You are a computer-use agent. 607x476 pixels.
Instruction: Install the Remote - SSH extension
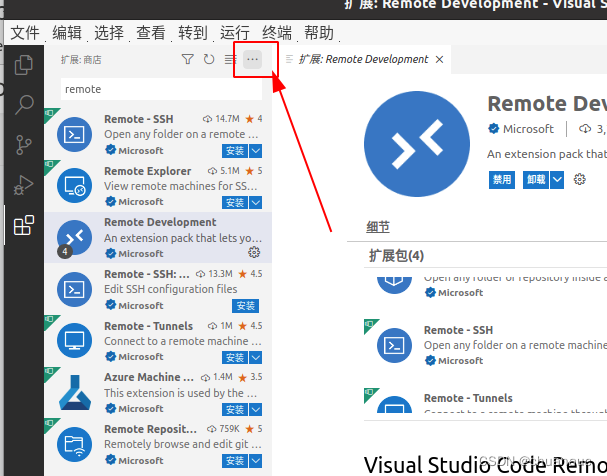coord(235,151)
